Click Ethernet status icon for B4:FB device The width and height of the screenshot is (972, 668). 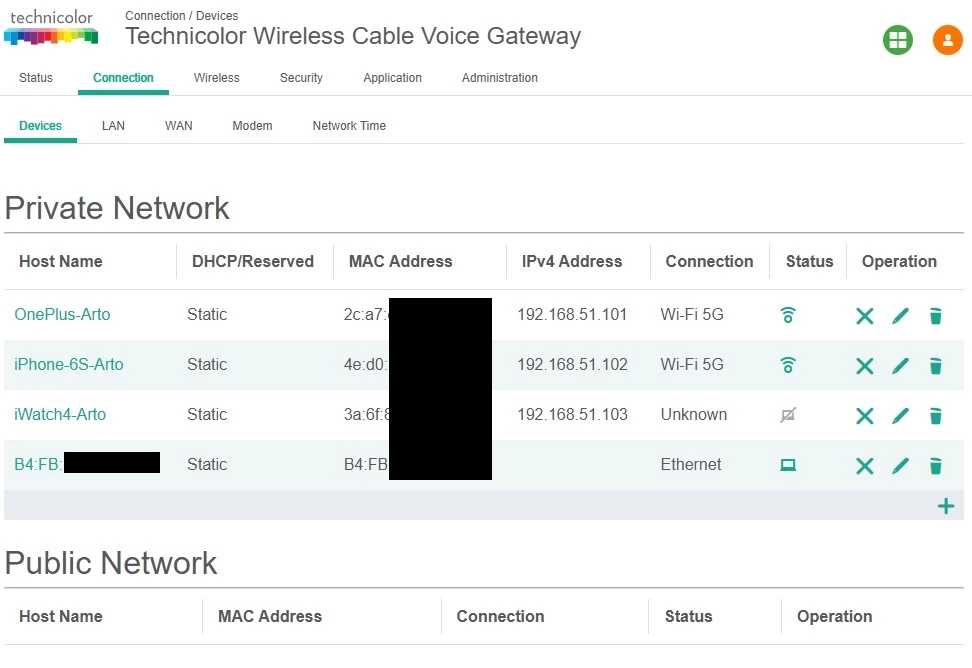pyautogui.click(x=788, y=465)
